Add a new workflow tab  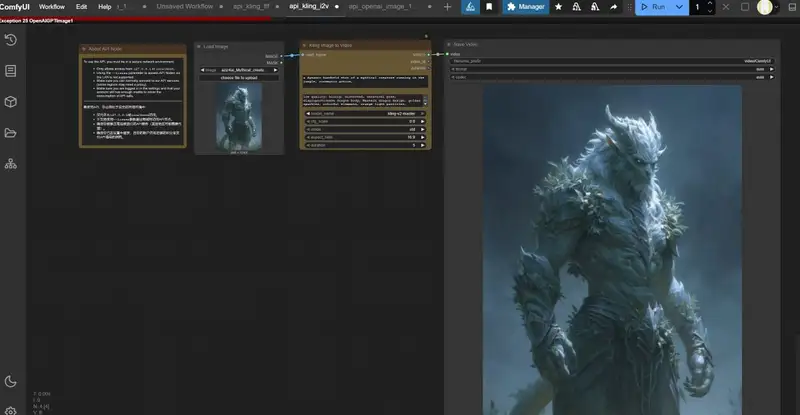(447, 7)
